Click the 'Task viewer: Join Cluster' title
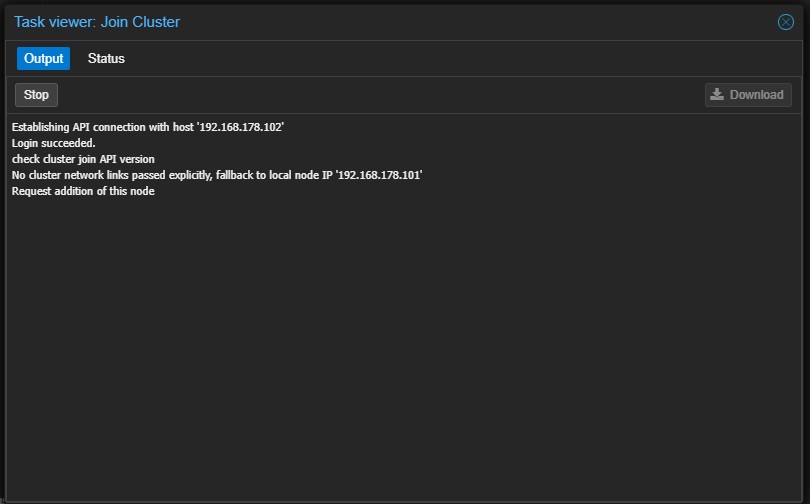810x504 pixels. tap(97, 22)
